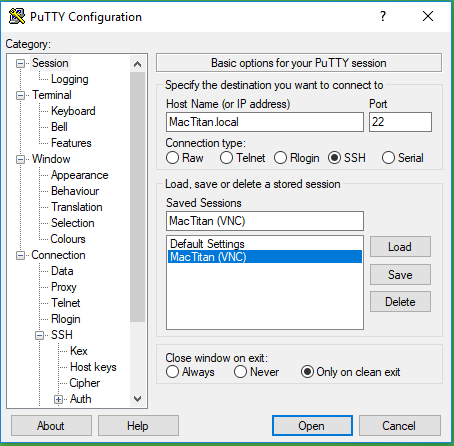The image size is (454, 446).
Task: Set close window on exit to Never
Action: [240, 372]
